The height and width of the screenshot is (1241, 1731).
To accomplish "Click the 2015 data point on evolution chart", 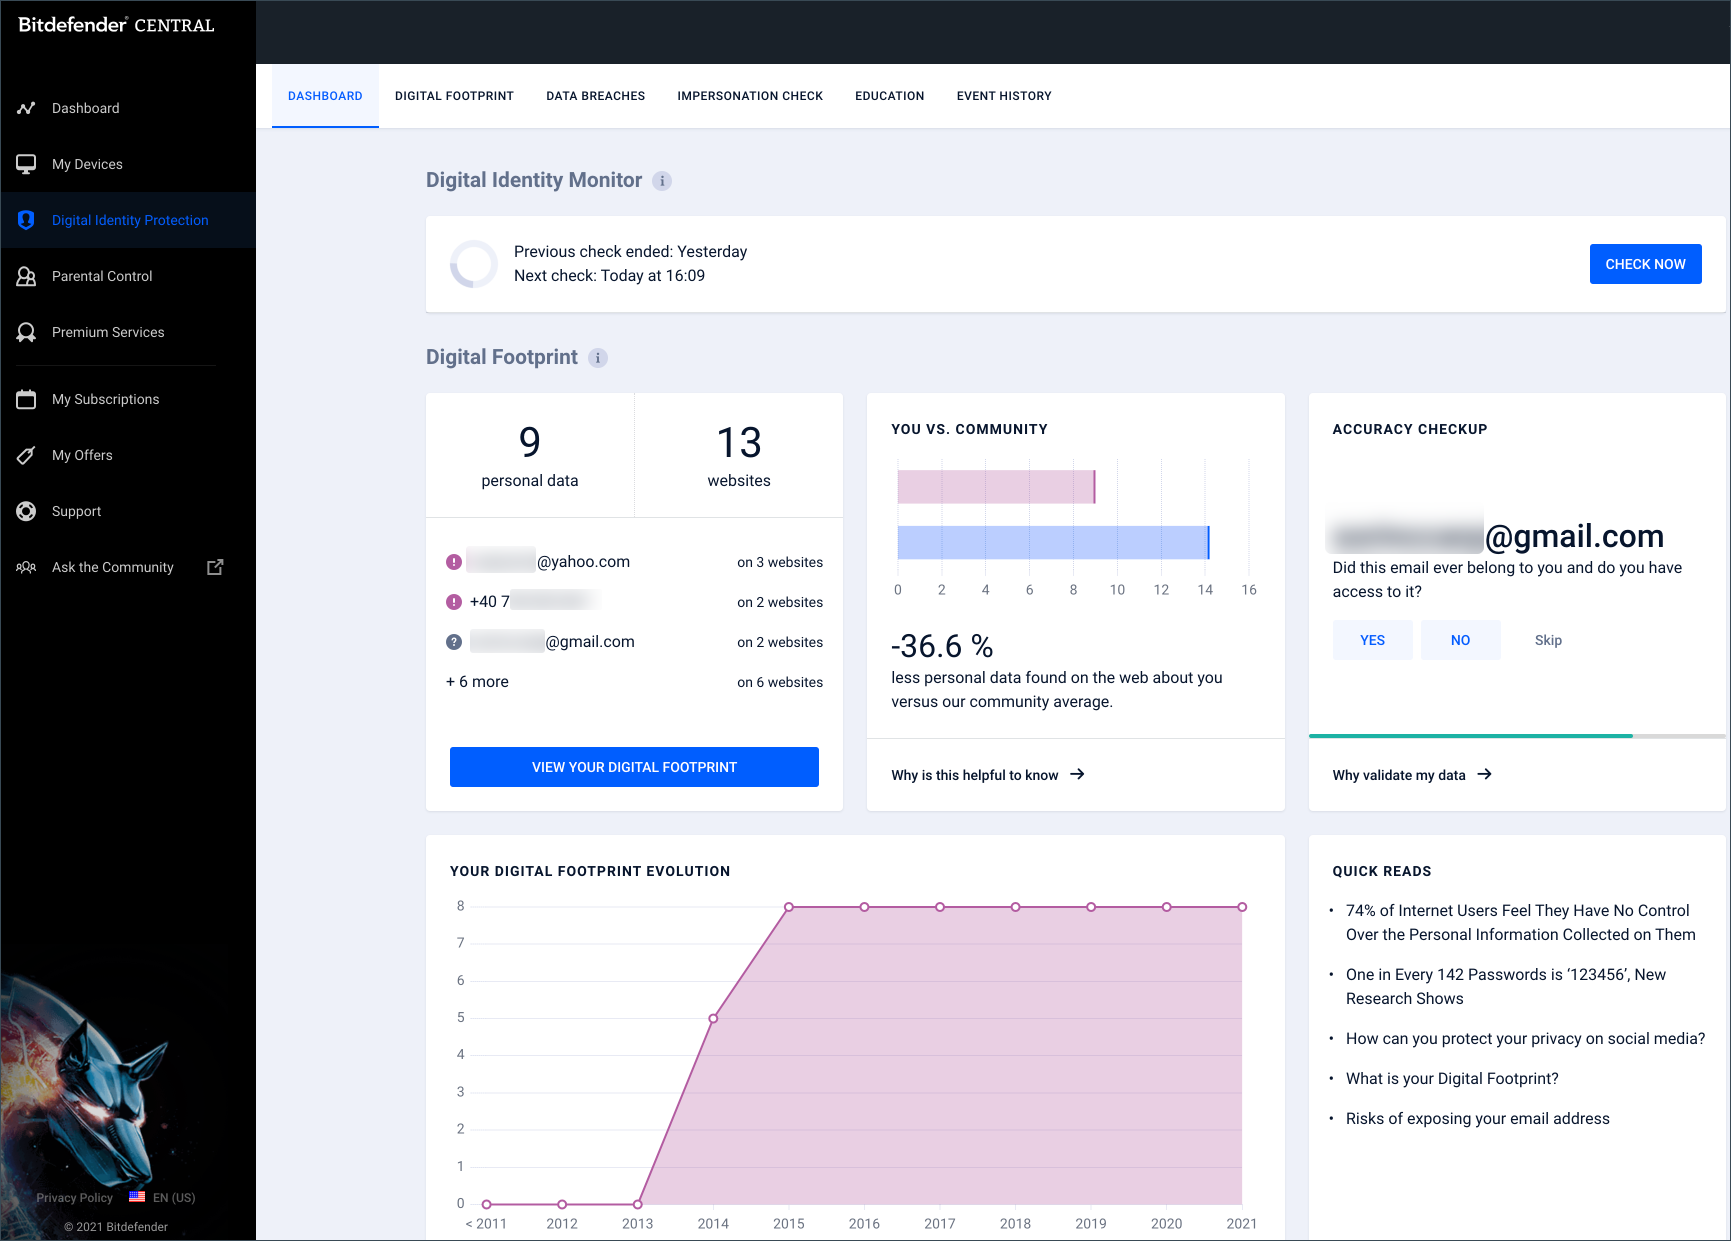I will (x=789, y=907).
